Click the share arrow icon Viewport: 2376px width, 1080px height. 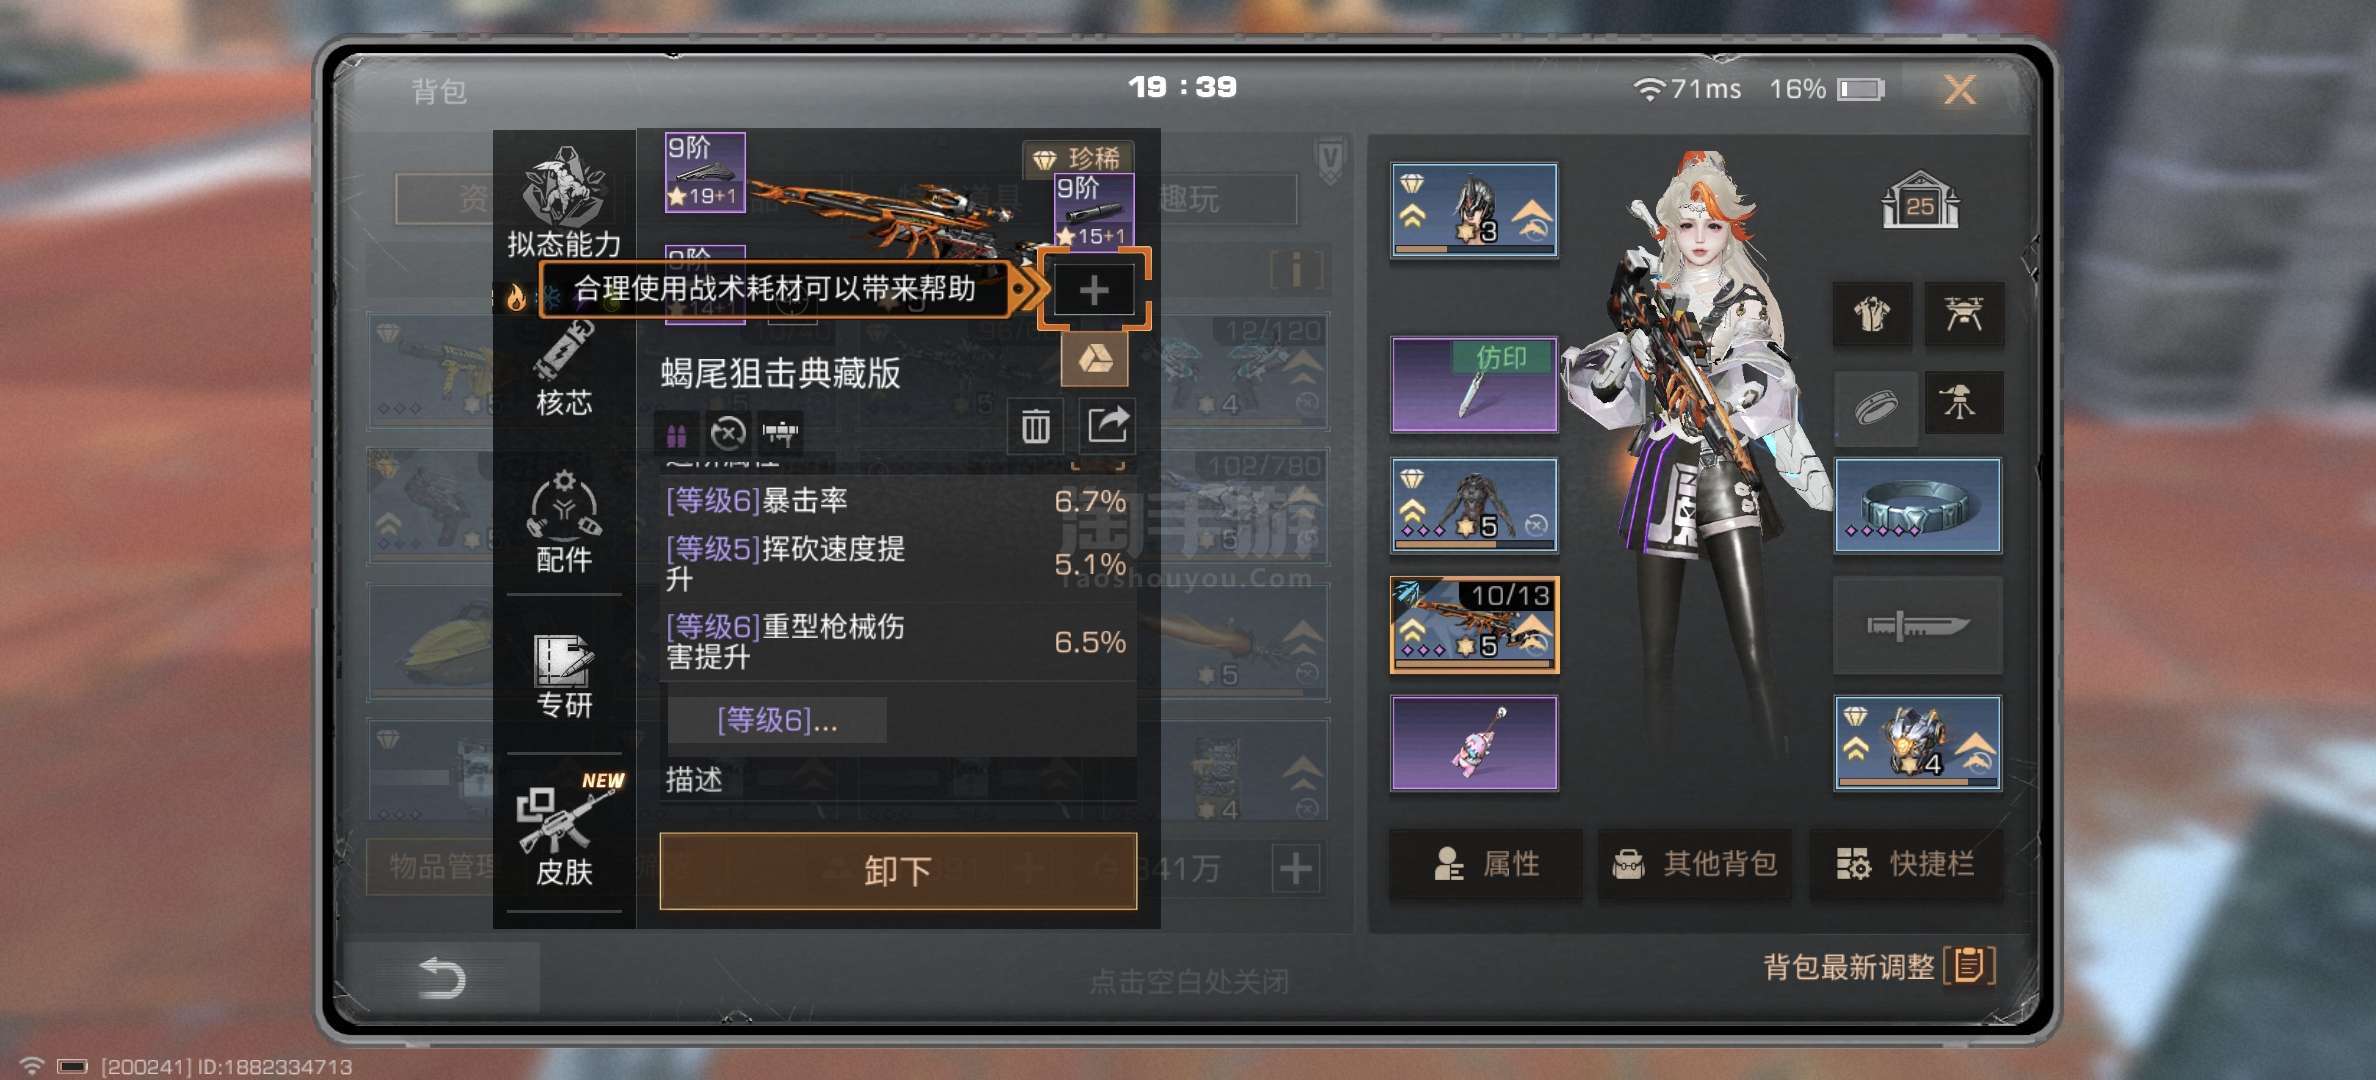[x=1108, y=426]
